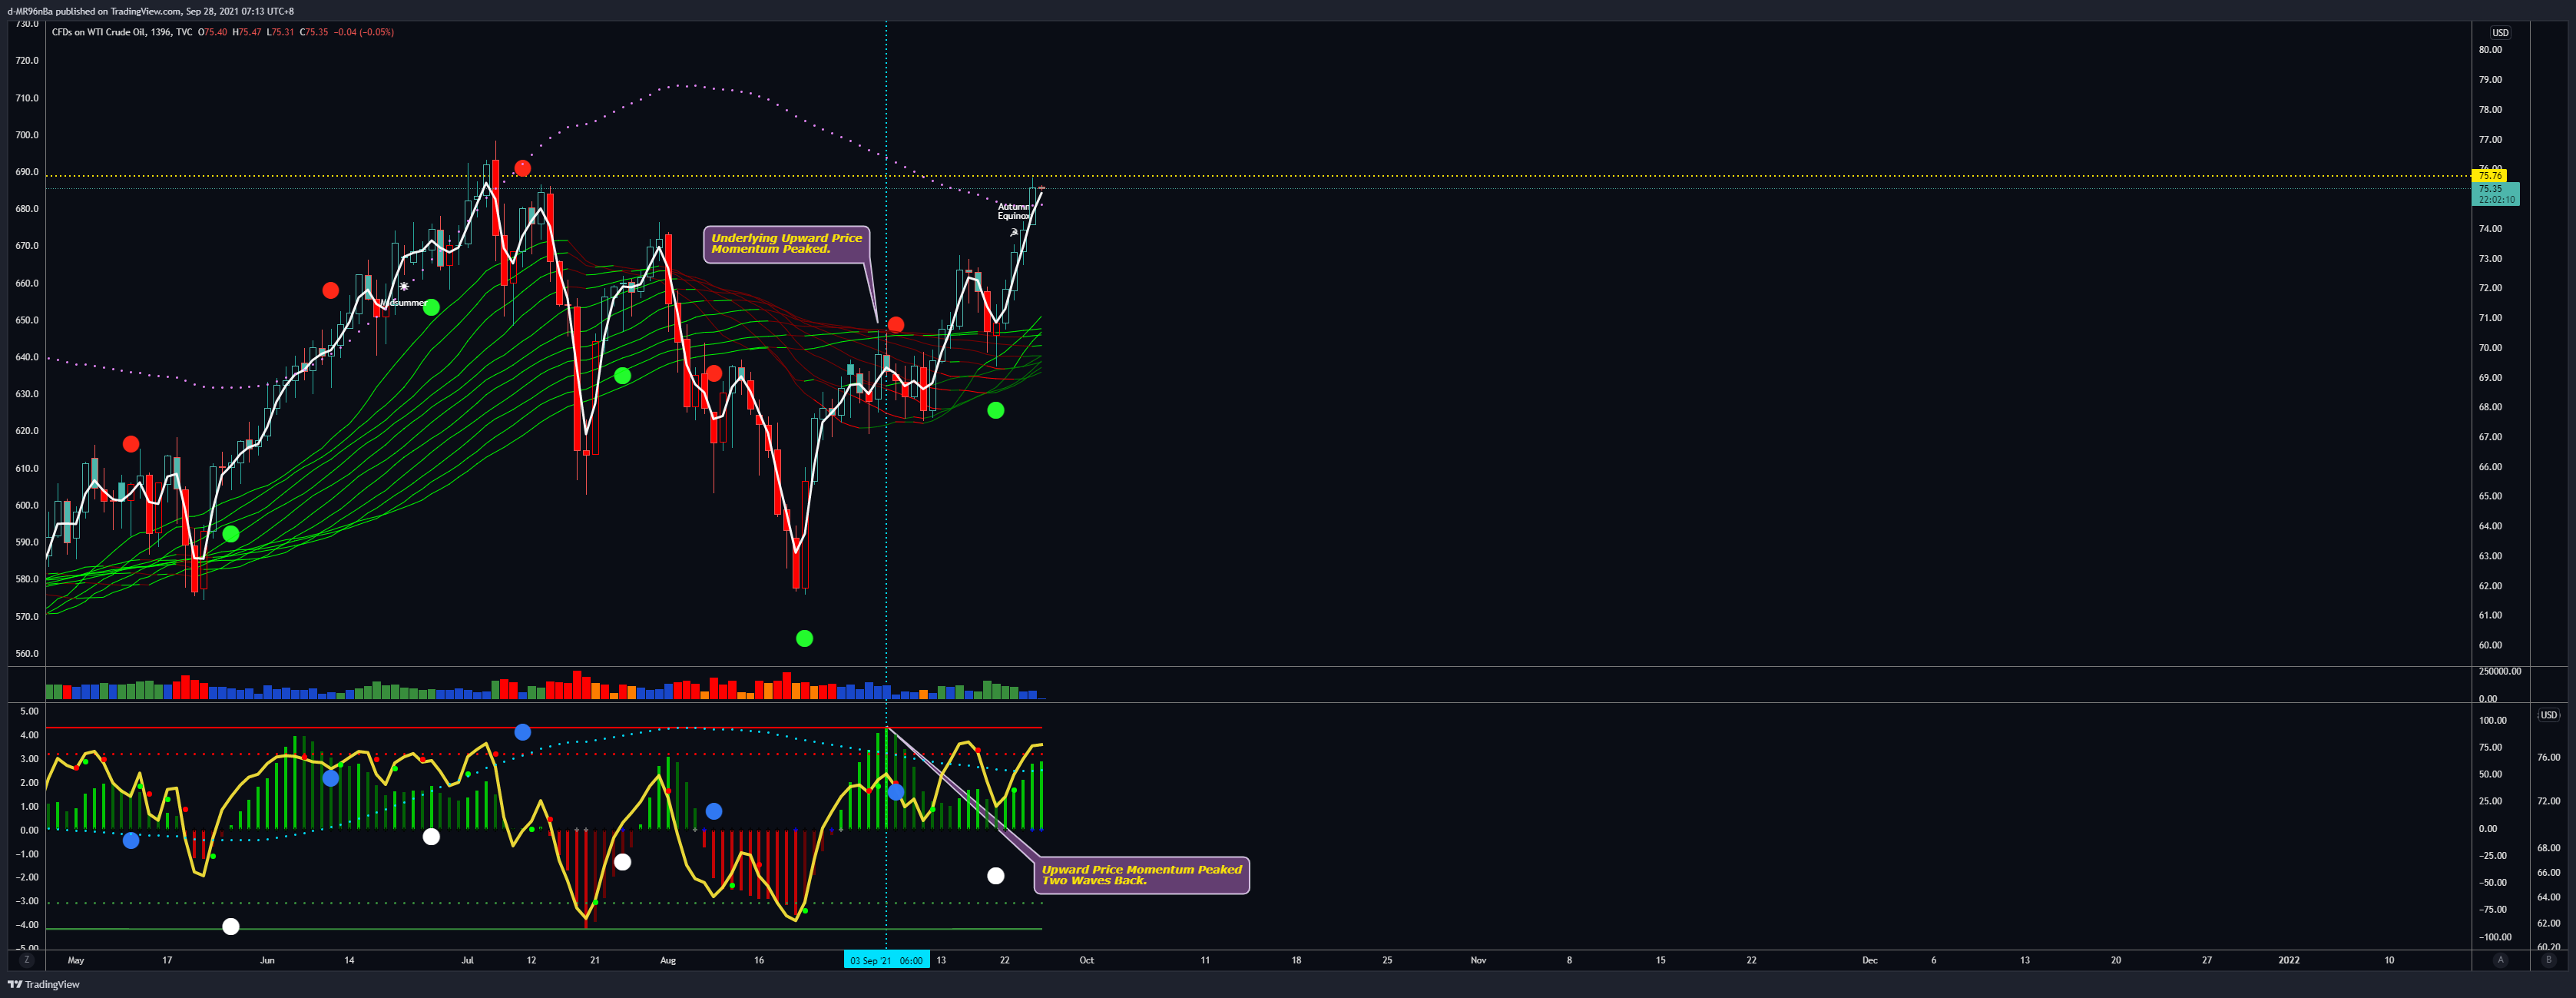Toggle auto scale with the A button

[x=2500, y=960]
